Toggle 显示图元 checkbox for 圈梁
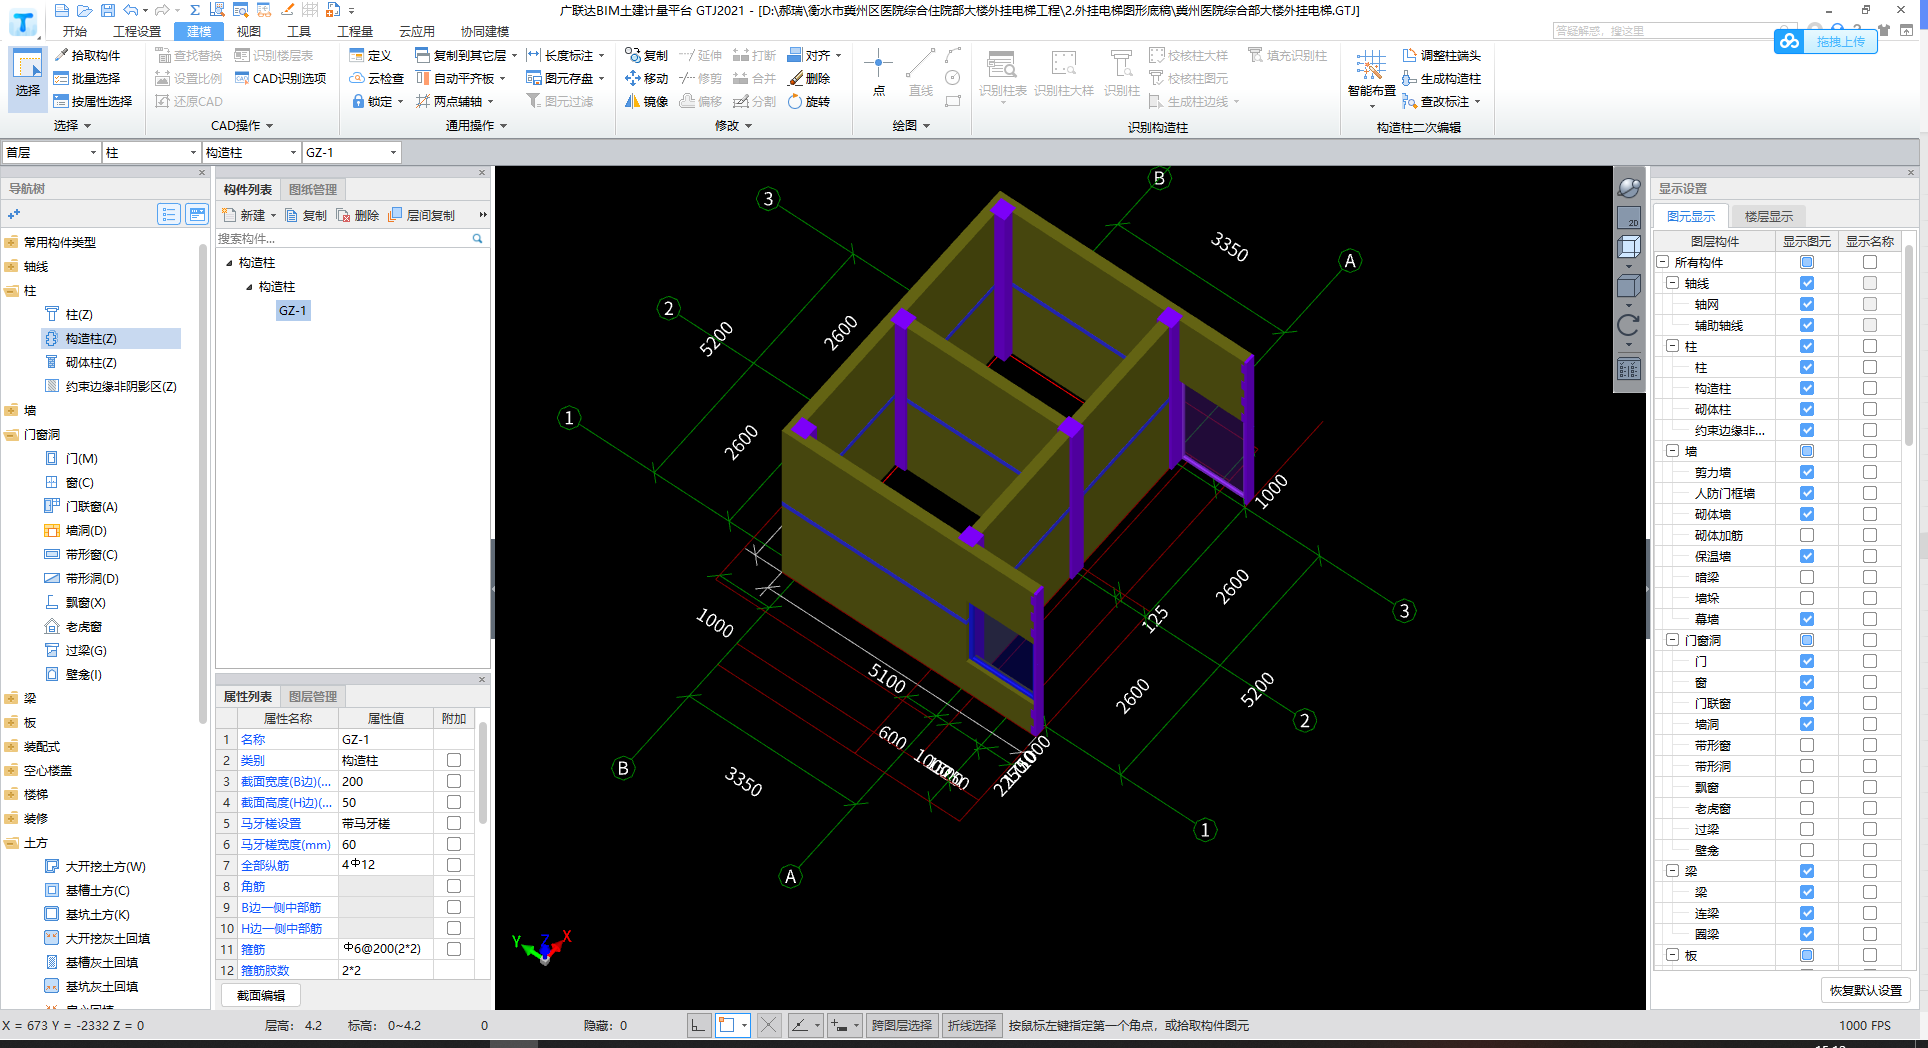1928x1048 pixels. (x=1807, y=934)
